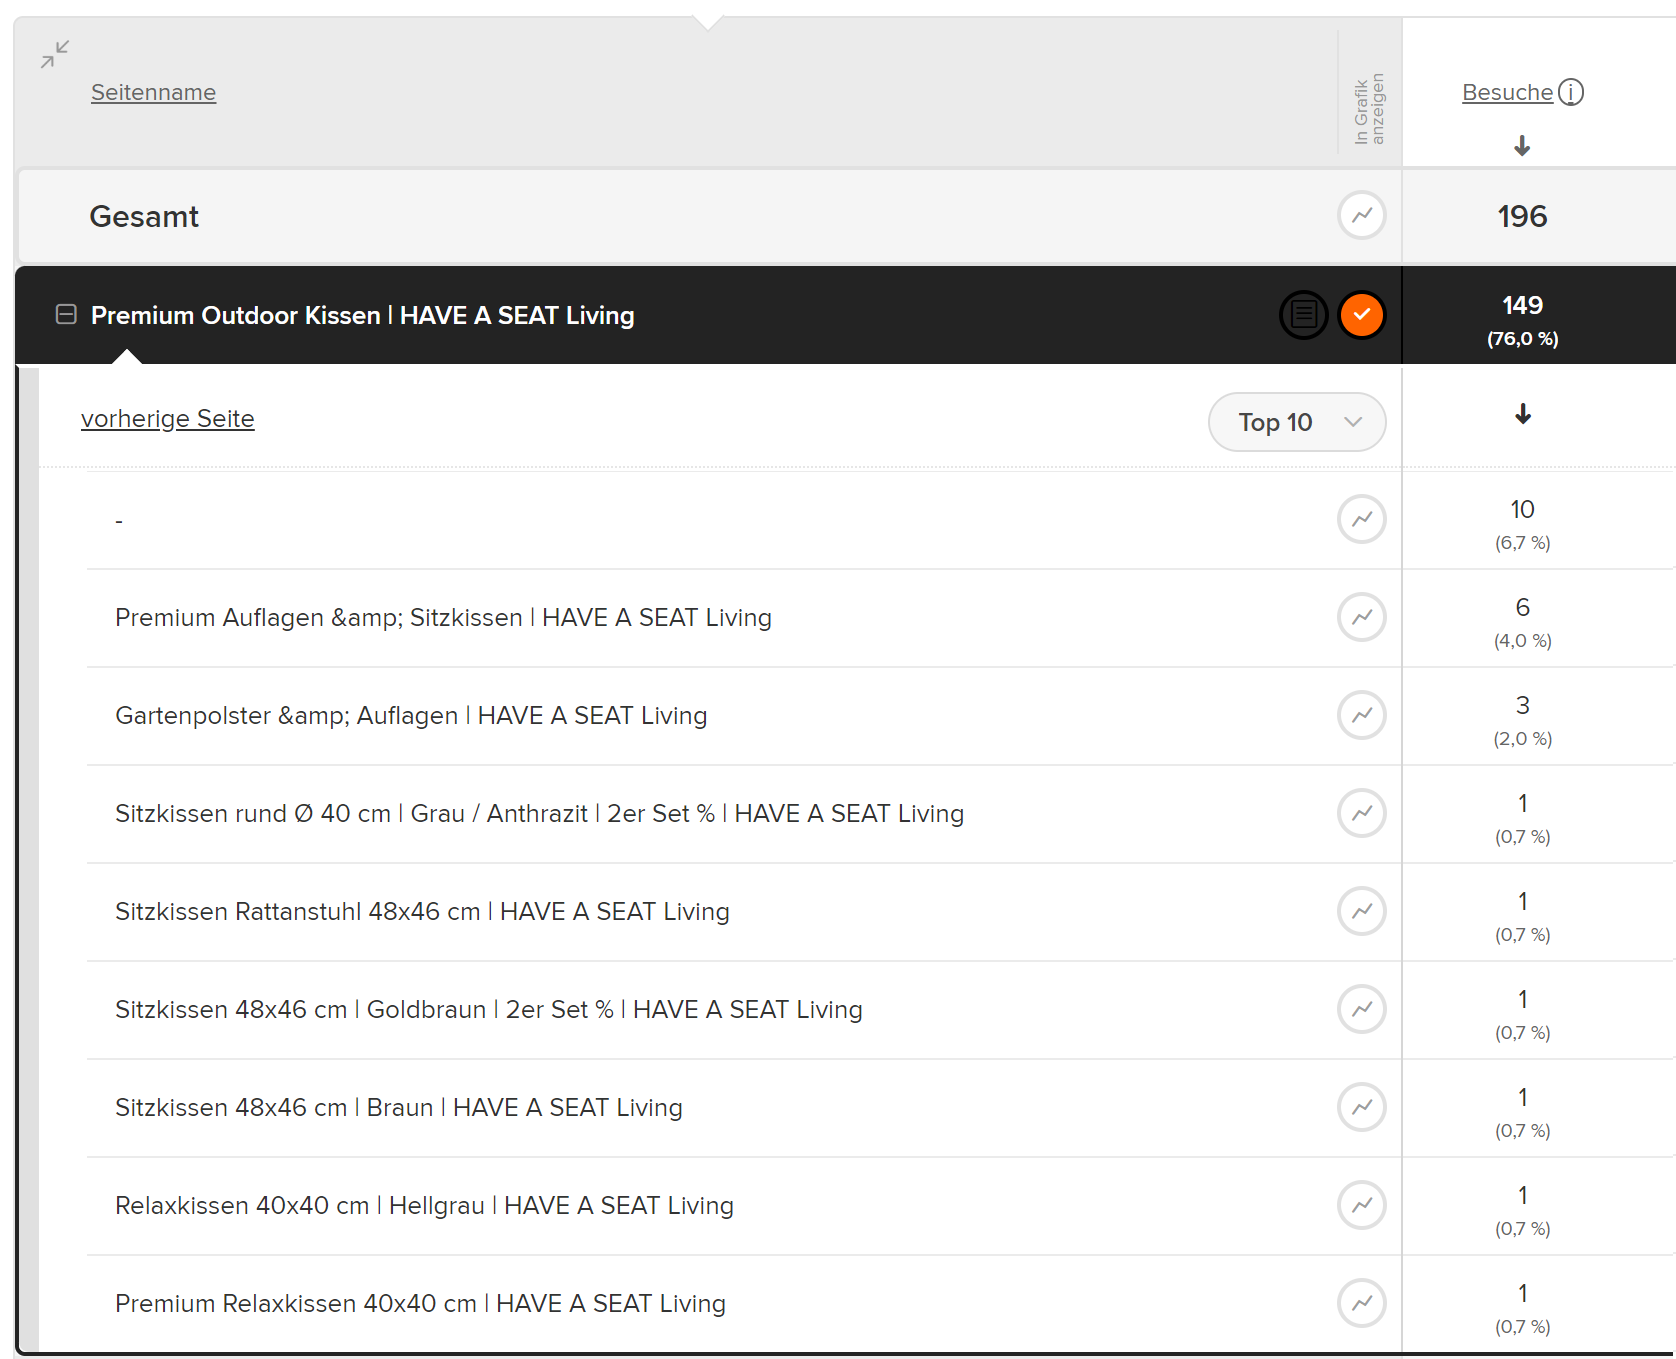The image size is (1676, 1359).
Task: Select the Gesamt row label
Action: [144, 216]
